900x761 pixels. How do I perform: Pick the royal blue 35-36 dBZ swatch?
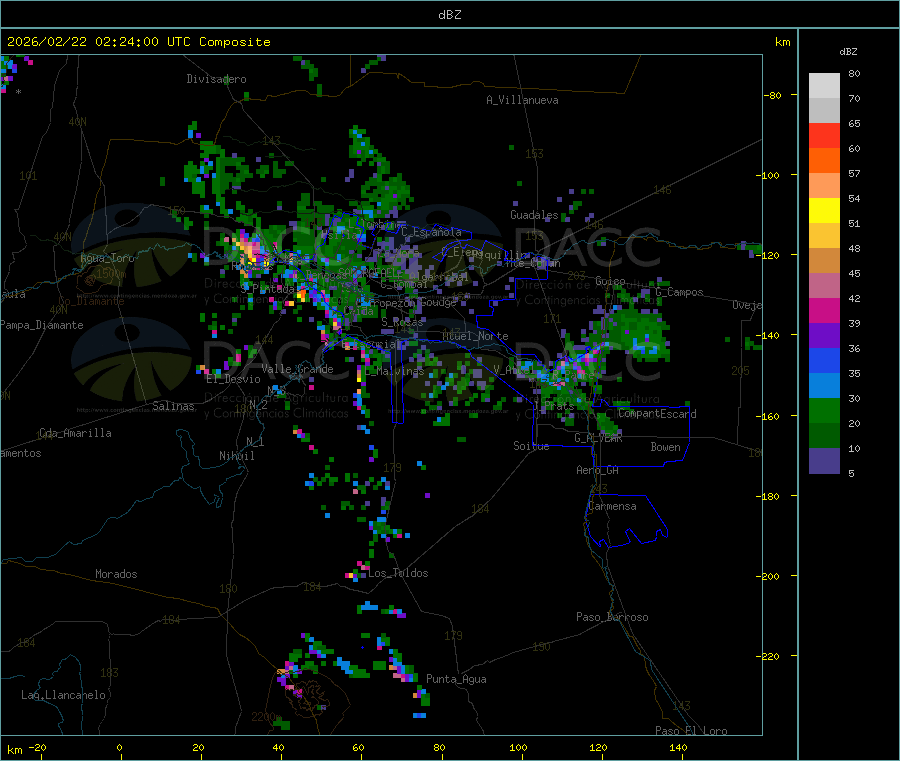tap(824, 360)
